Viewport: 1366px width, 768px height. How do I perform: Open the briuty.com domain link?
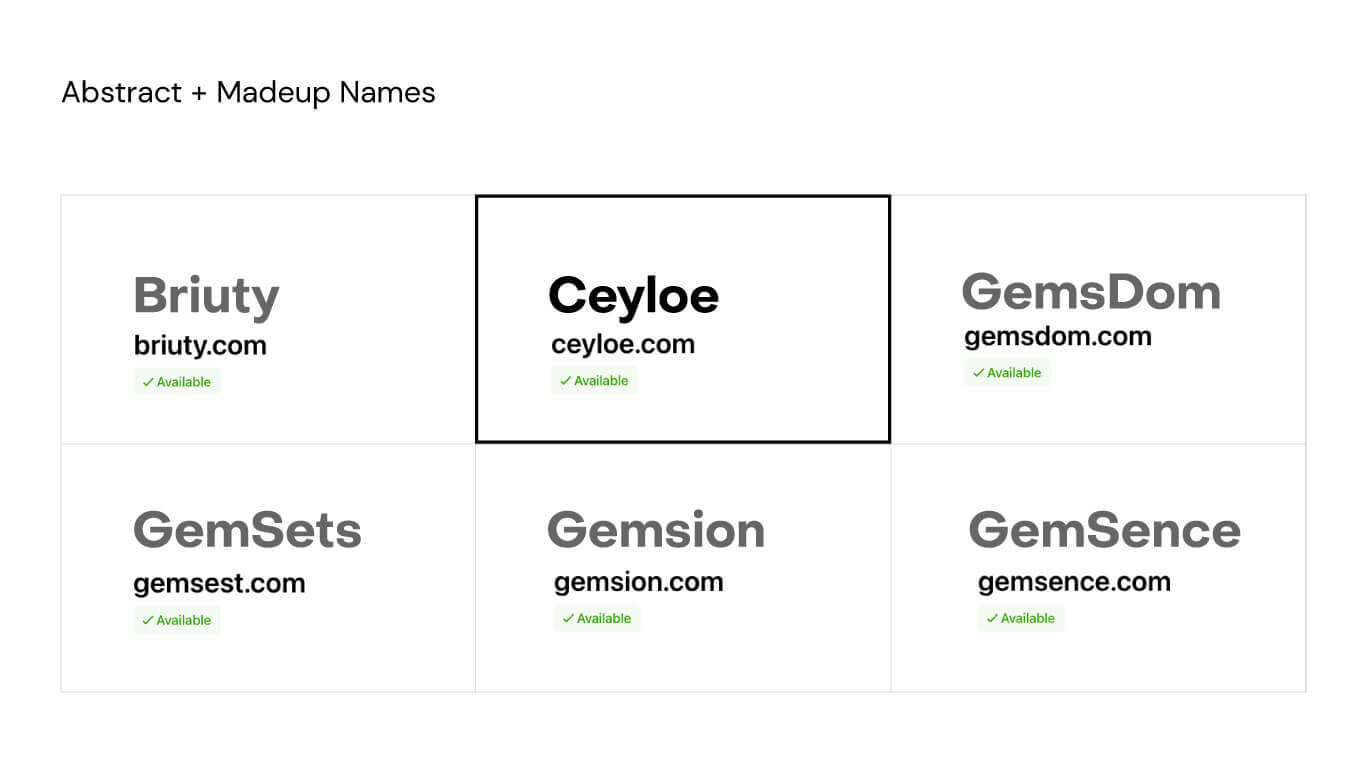pyautogui.click(x=200, y=346)
